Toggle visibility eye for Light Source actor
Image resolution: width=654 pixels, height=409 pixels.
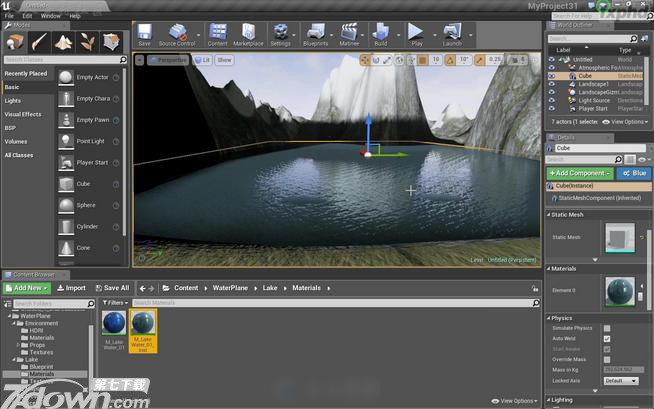click(x=551, y=100)
